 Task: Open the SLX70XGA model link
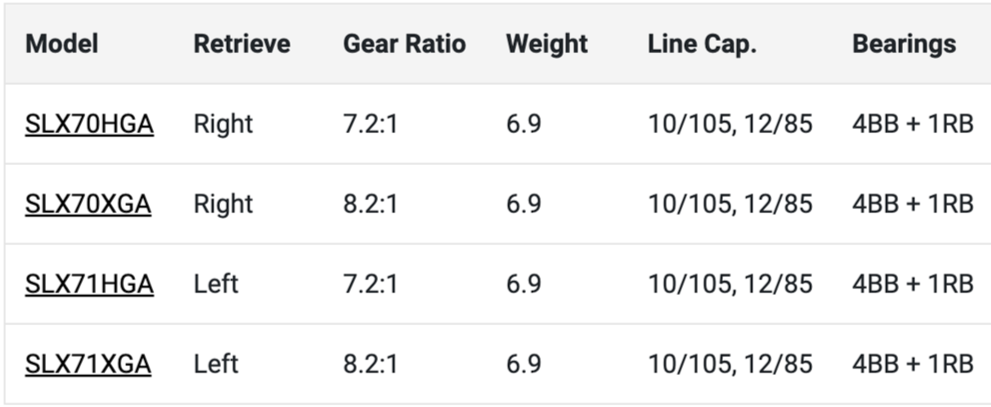pos(88,204)
